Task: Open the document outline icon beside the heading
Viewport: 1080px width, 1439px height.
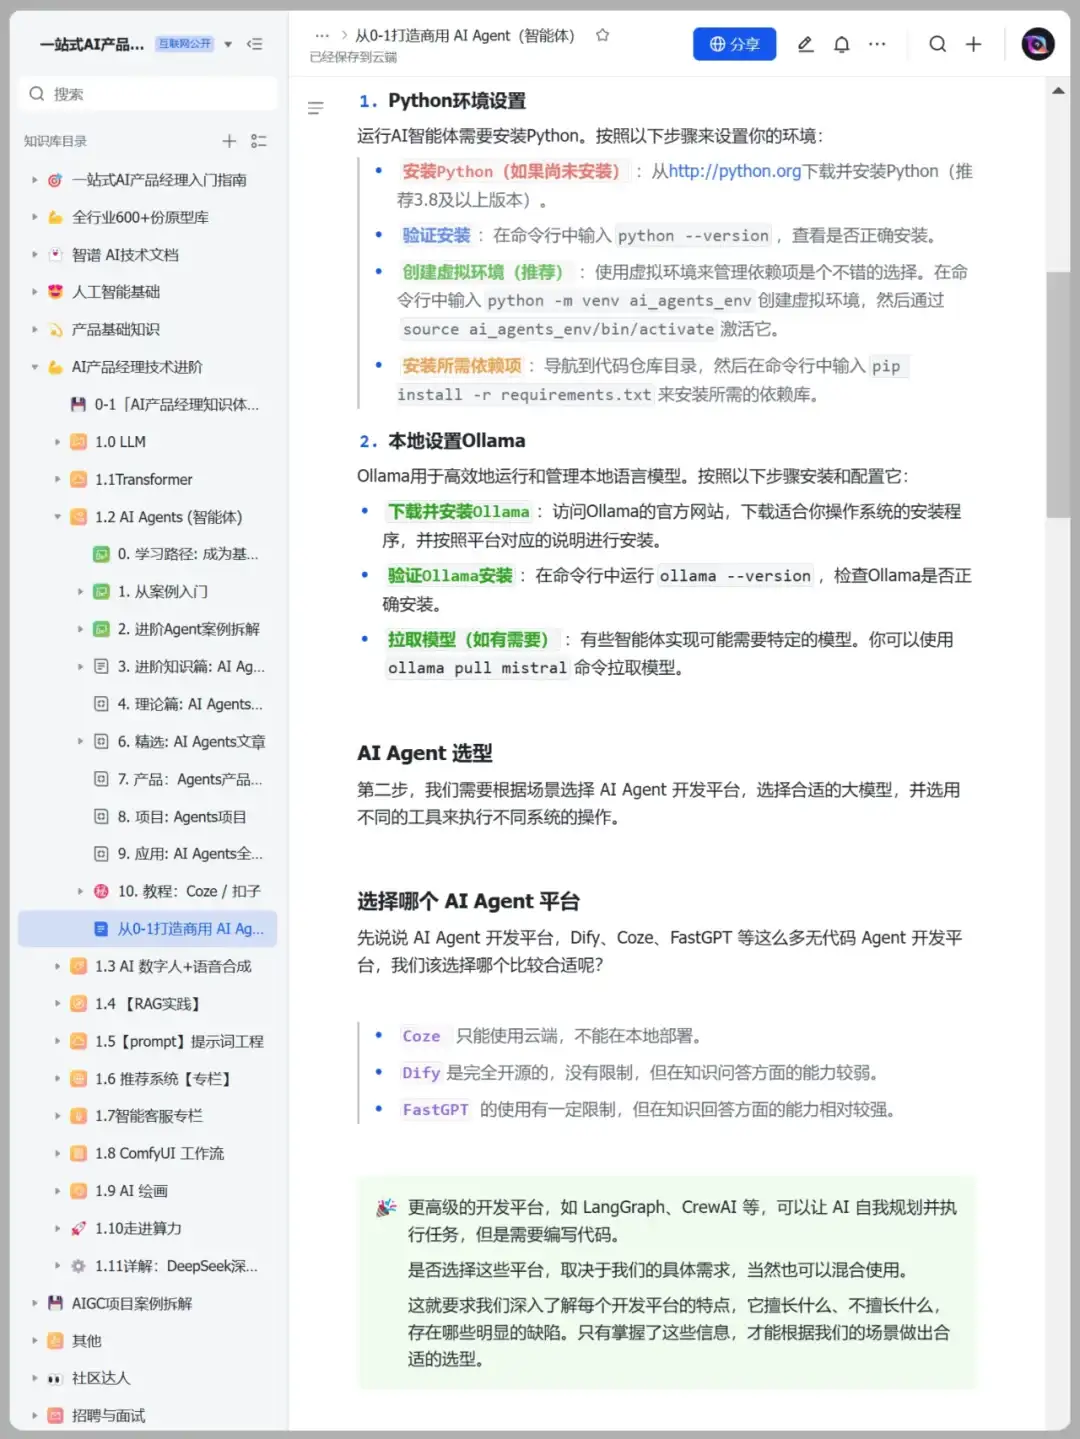Action: pos(316,107)
